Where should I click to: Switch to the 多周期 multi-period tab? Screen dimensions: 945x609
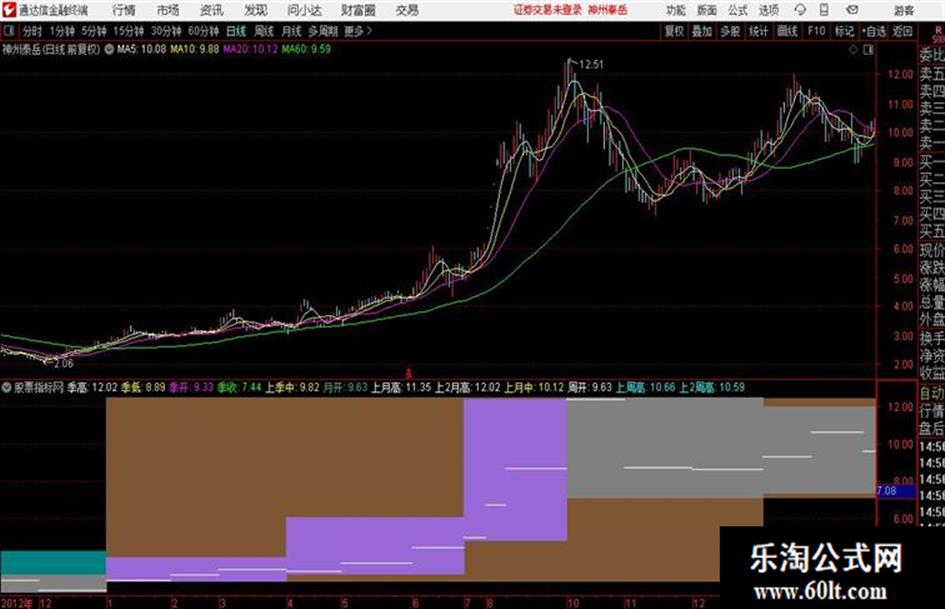click(x=324, y=31)
